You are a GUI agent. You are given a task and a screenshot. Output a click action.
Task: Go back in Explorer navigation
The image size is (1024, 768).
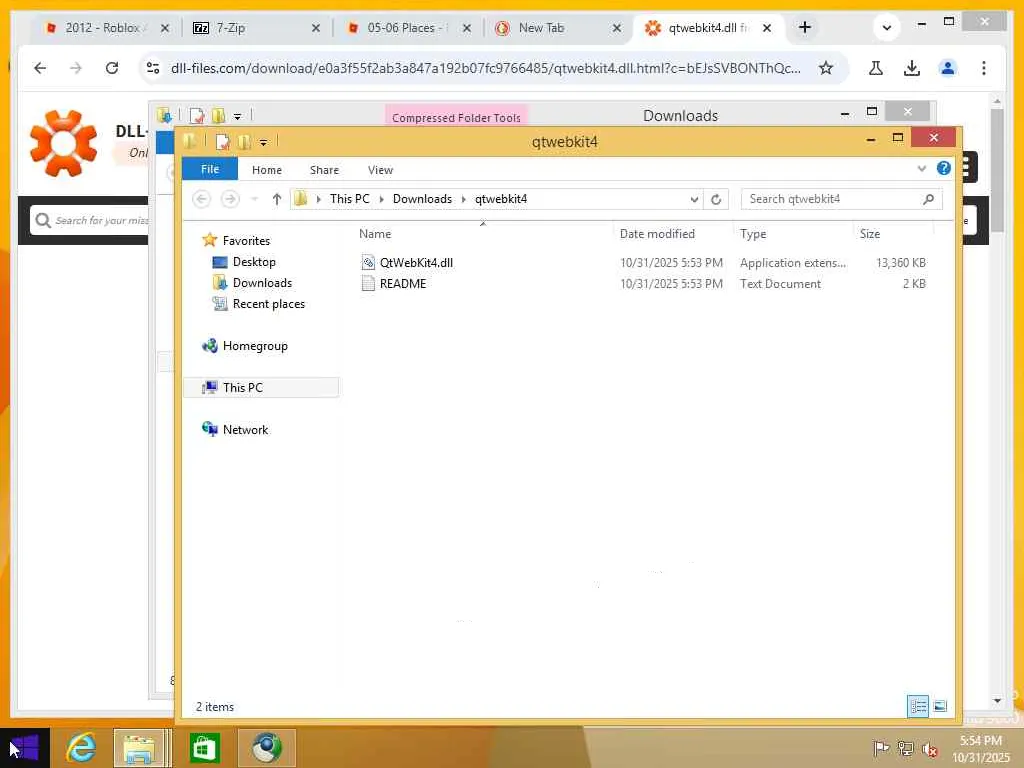click(202, 199)
